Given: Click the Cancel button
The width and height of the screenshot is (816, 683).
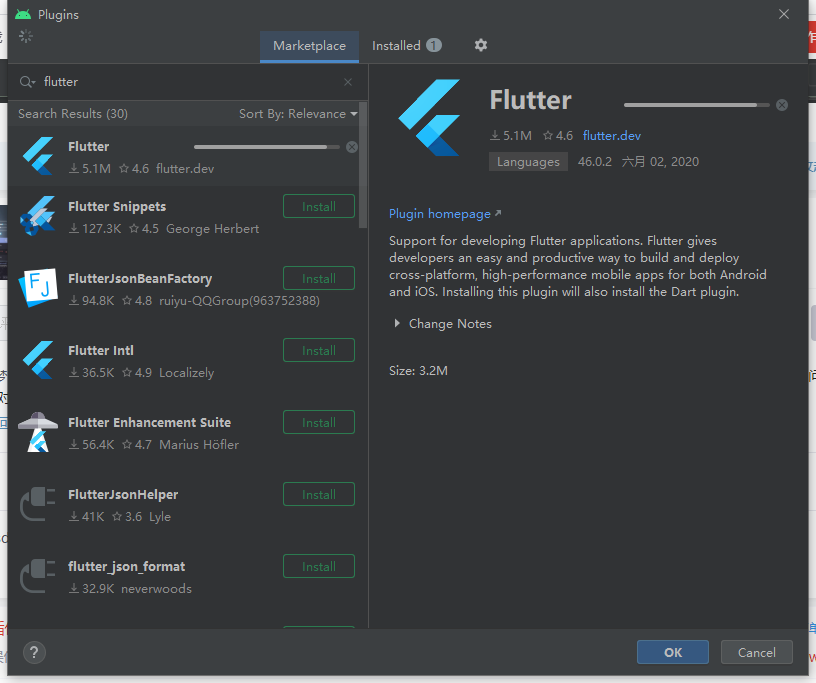Looking at the screenshot, I should 757,652.
